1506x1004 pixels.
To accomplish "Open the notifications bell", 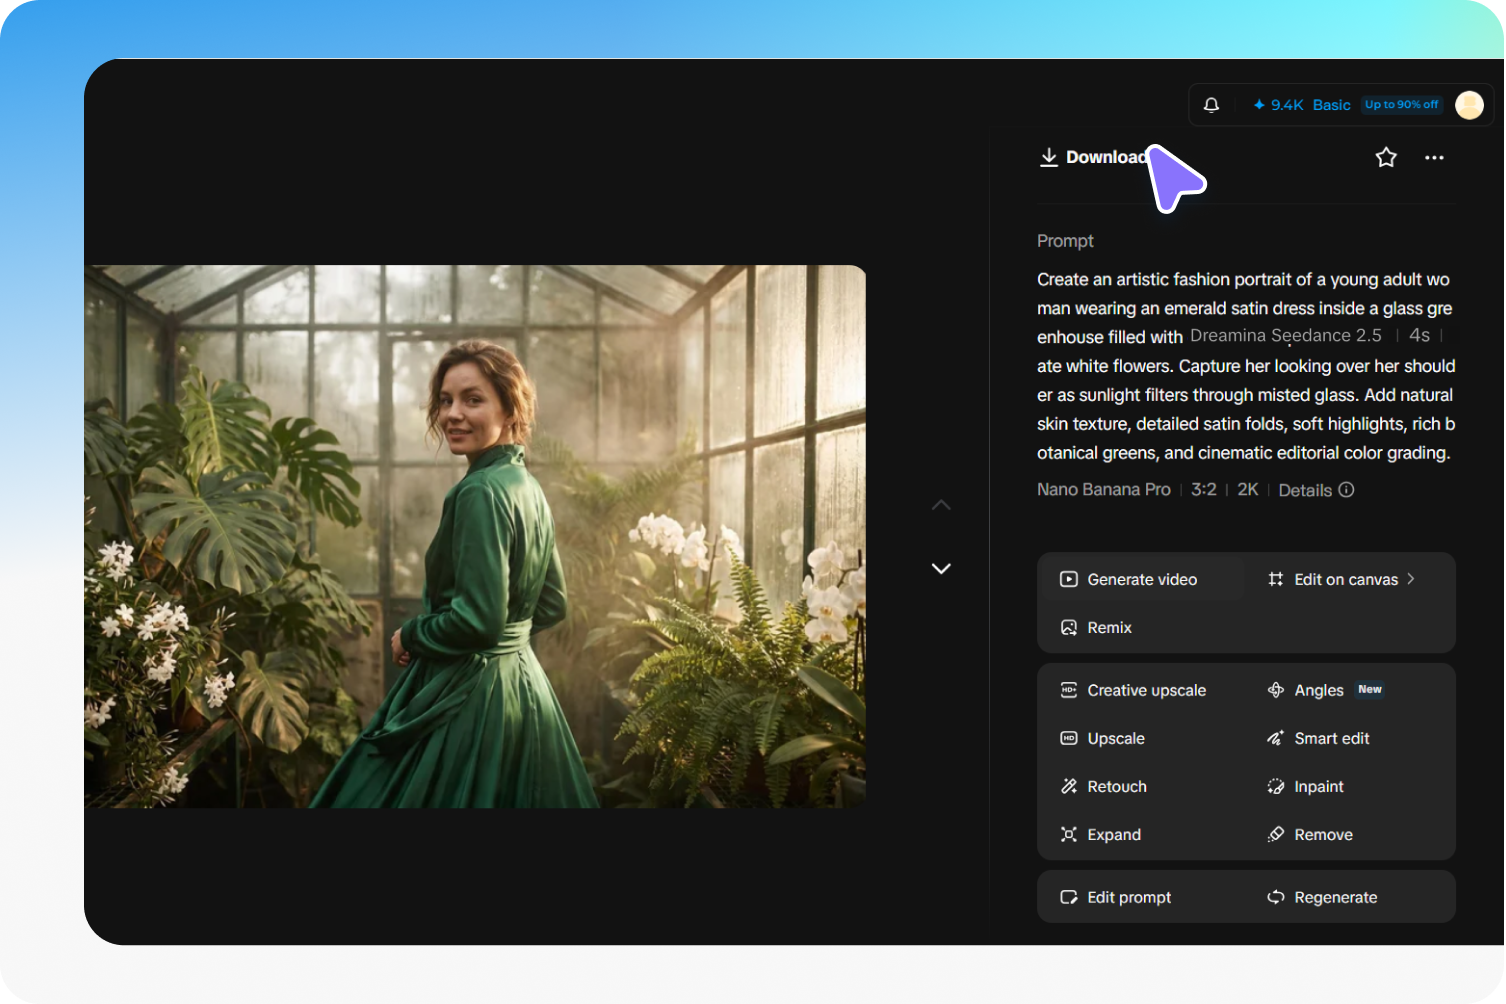I will (1211, 105).
